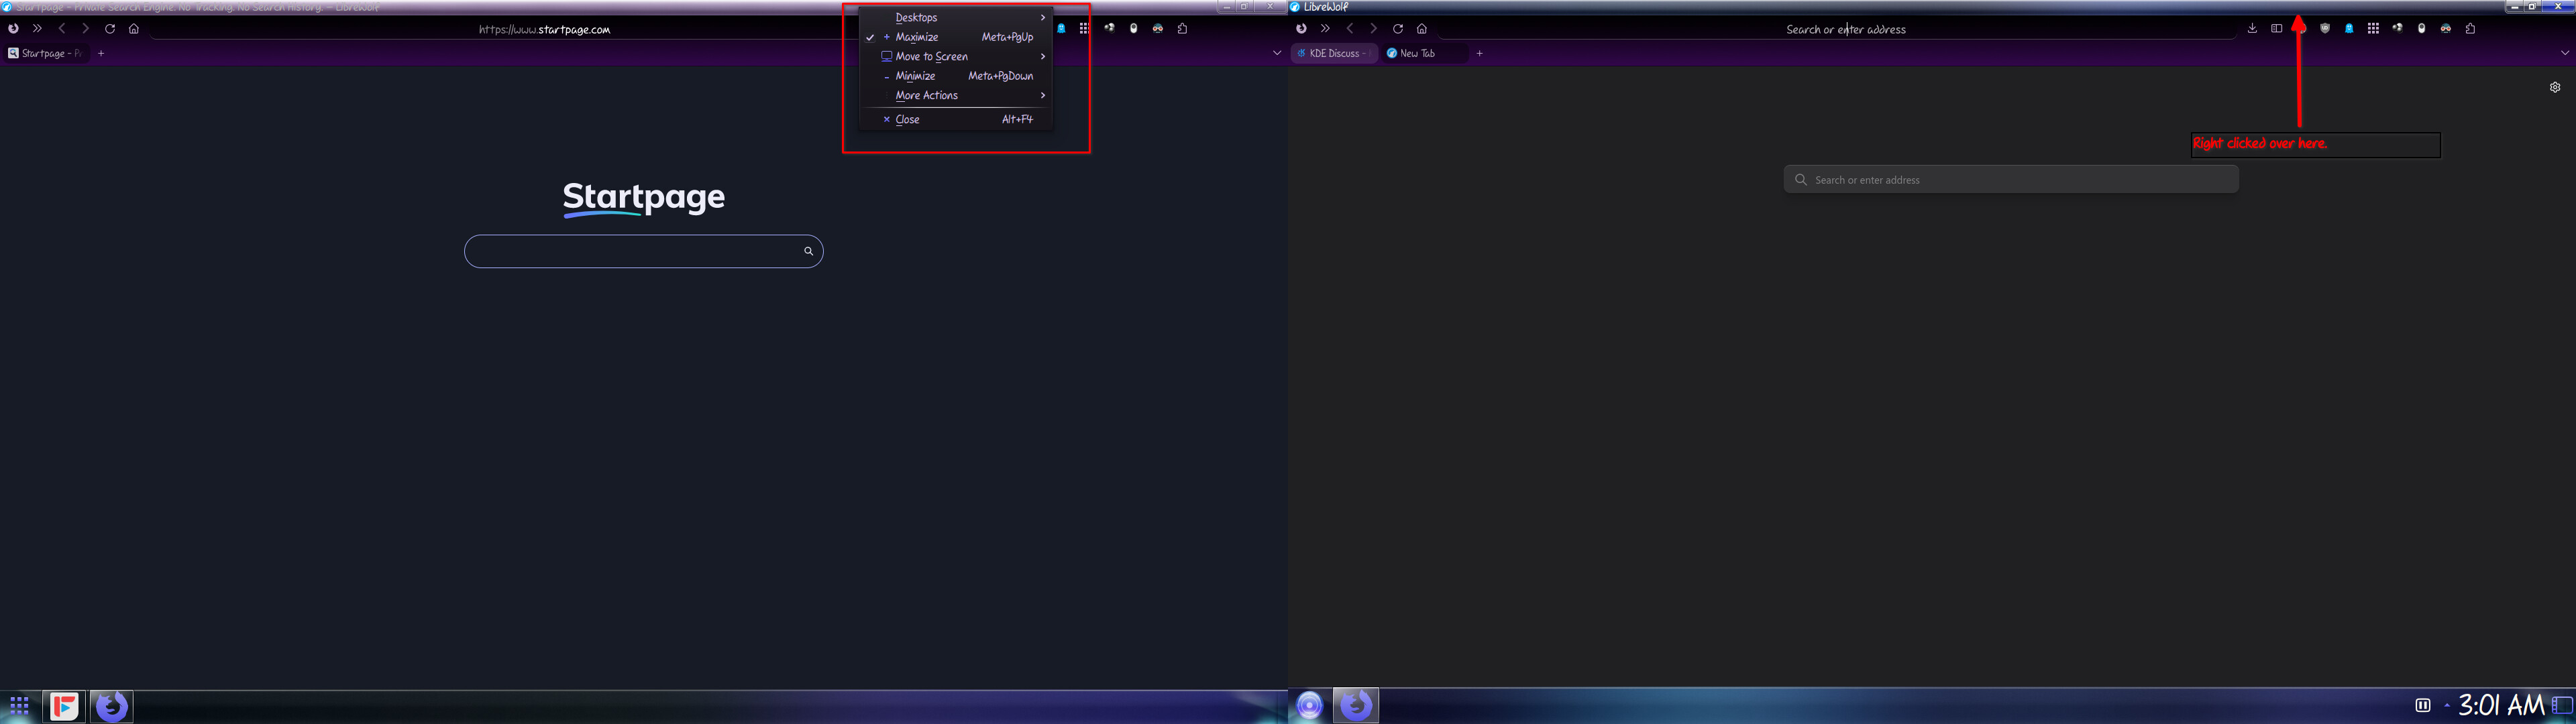List all tabs in left Startpage window
The image size is (2576, 724).
coord(1277,53)
